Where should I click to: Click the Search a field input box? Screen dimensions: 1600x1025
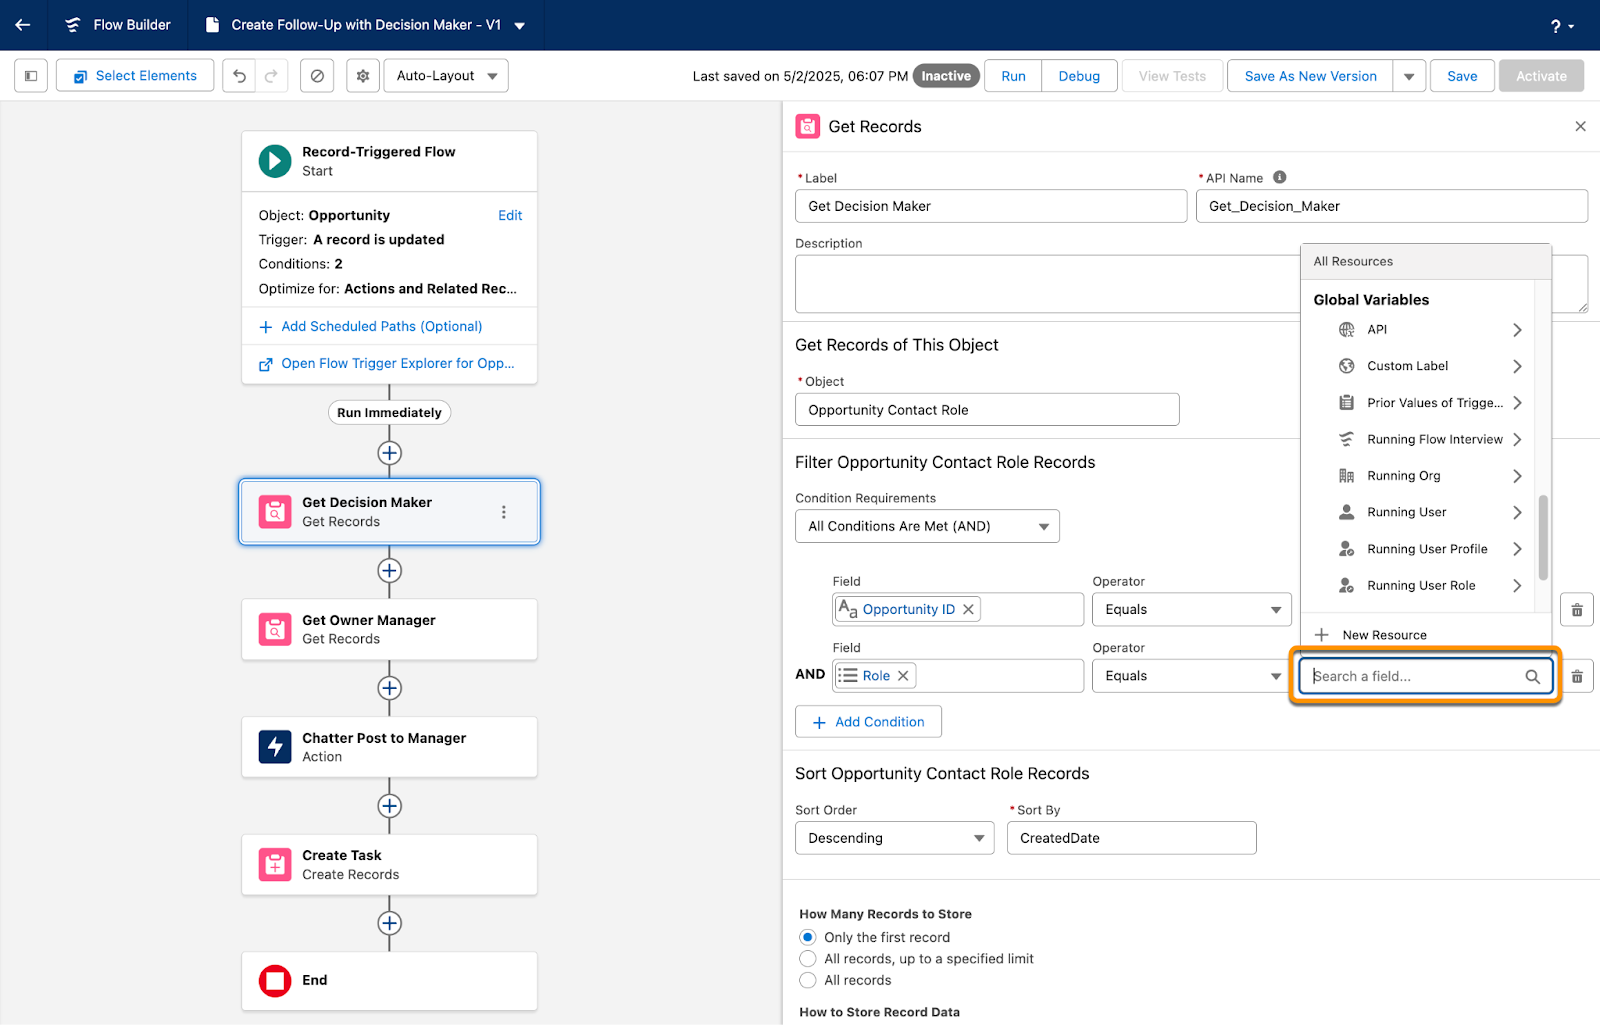(x=1425, y=676)
